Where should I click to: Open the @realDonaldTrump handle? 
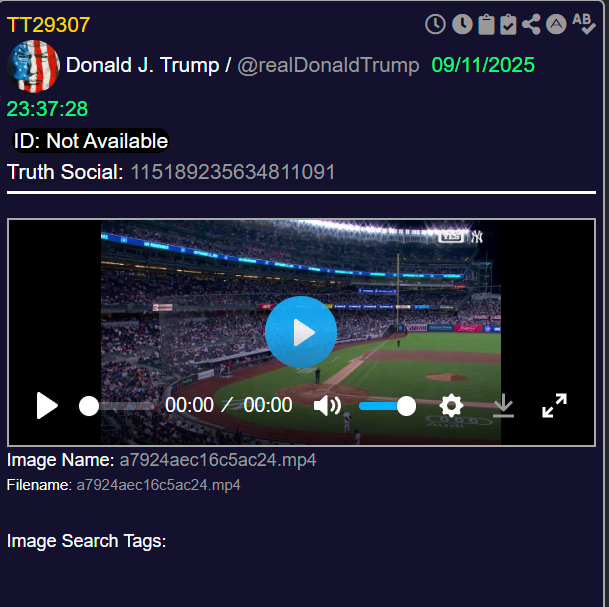point(328,65)
